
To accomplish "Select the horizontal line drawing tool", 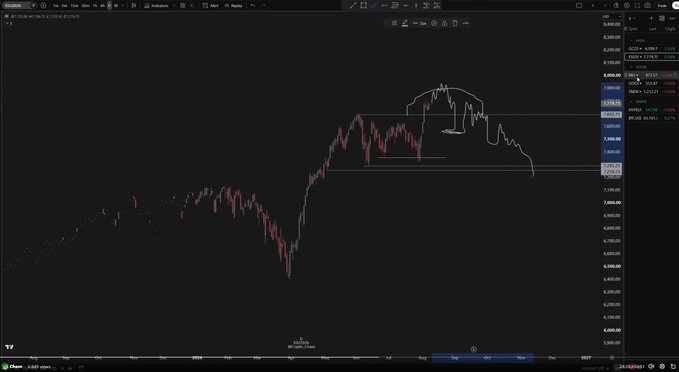I will point(405,6).
